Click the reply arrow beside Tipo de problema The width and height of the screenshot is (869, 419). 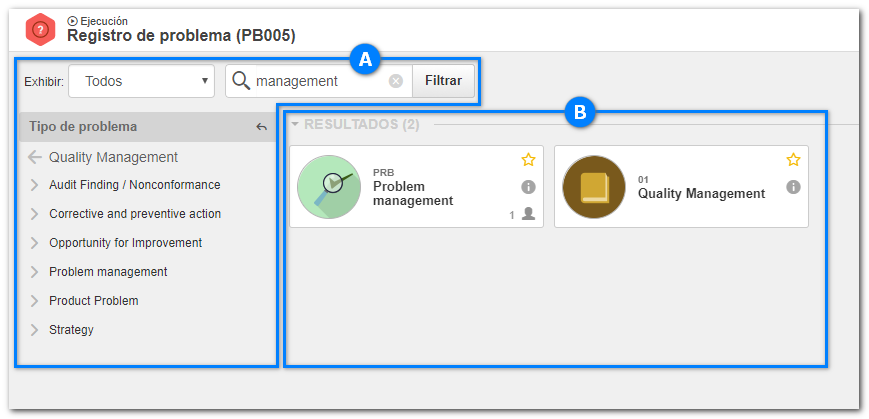click(x=262, y=127)
